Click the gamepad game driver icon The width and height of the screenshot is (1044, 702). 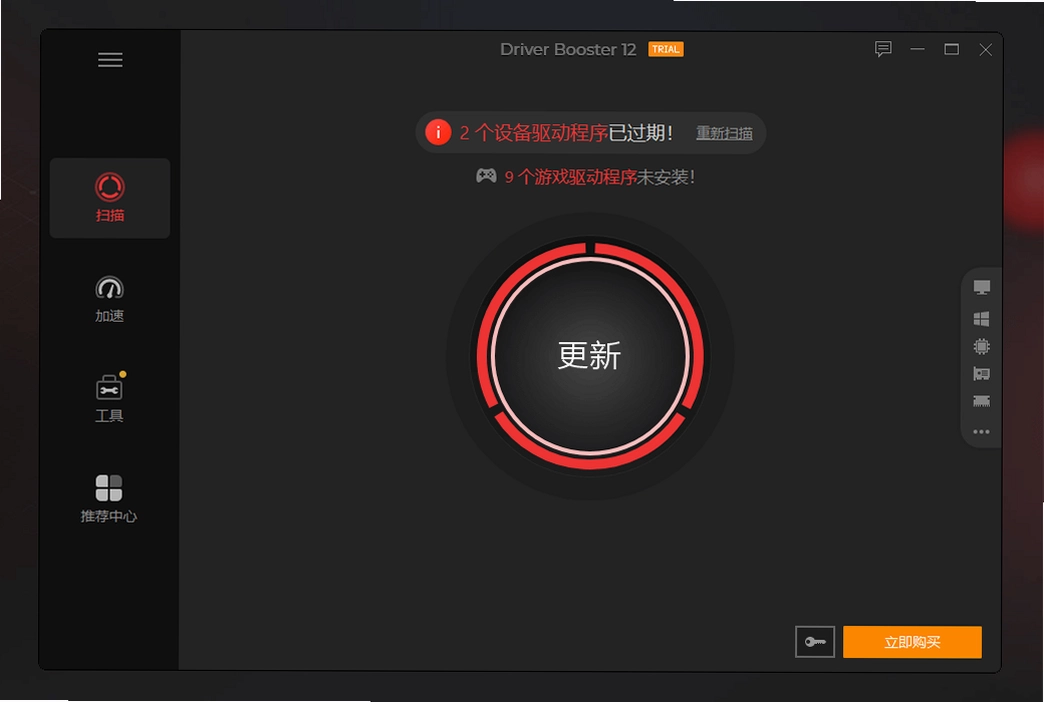(x=486, y=176)
